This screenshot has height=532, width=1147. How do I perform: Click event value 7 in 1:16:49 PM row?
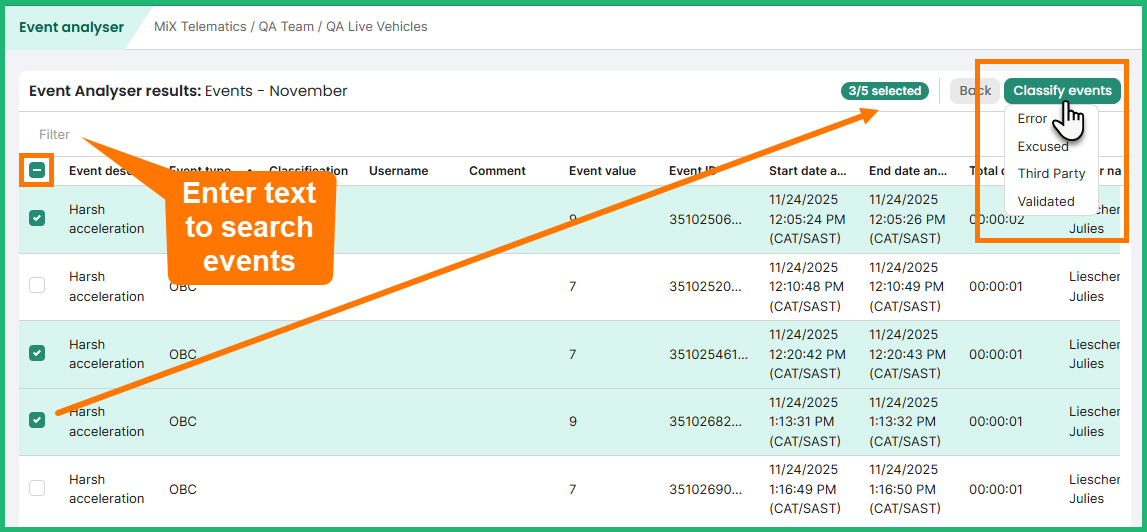coord(573,489)
